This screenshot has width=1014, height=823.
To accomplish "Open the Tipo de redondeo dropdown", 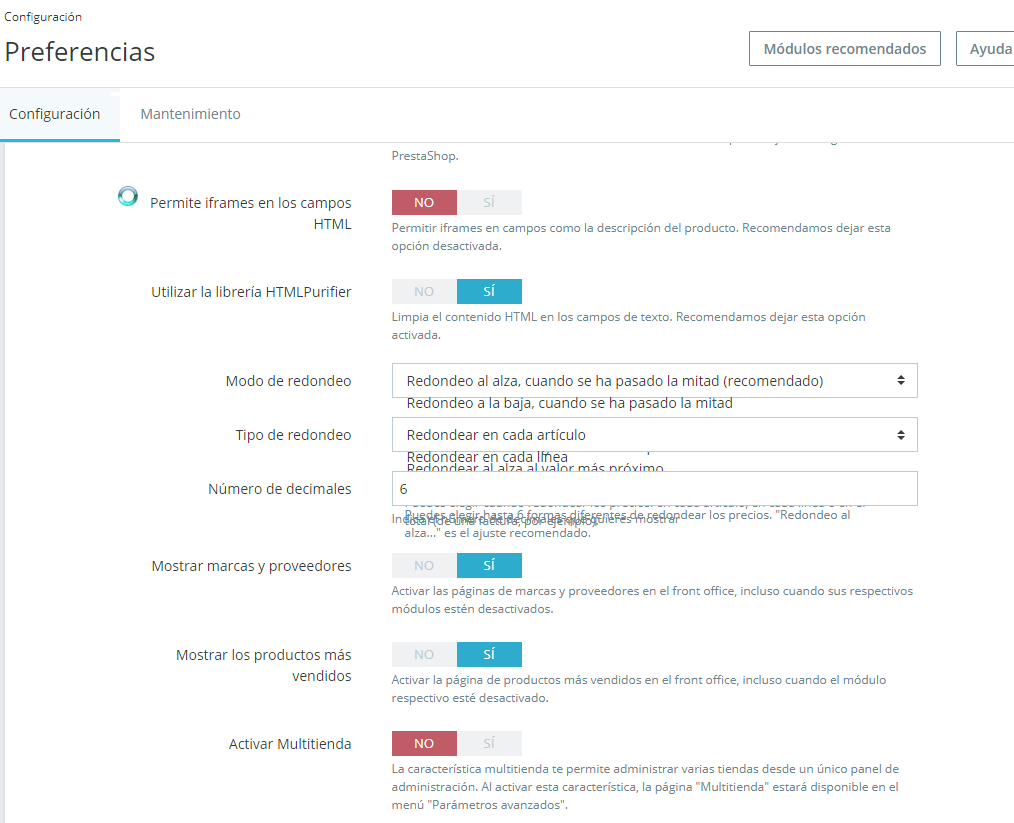I will pyautogui.click(x=654, y=435).
